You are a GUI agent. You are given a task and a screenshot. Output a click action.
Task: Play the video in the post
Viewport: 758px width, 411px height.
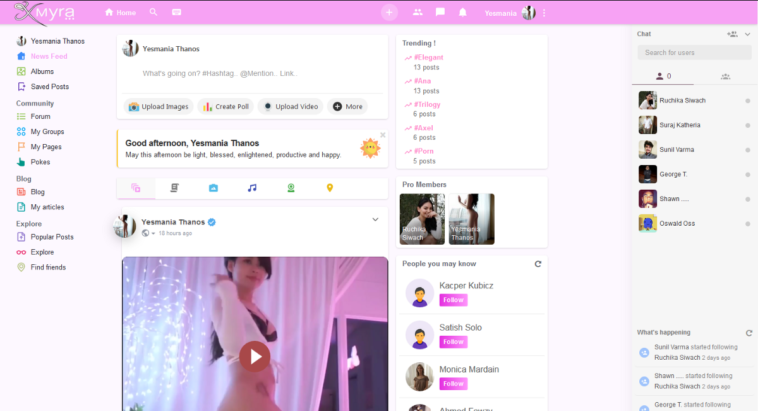click(255, 355)
